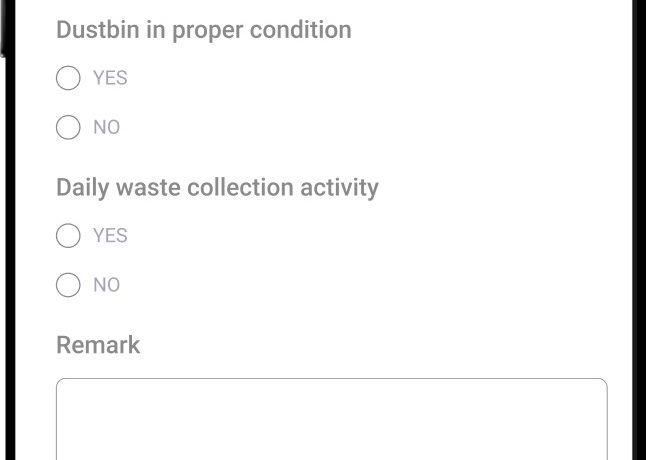
Task: Click the "Remark" field label
Action: [x=98, y=345]
